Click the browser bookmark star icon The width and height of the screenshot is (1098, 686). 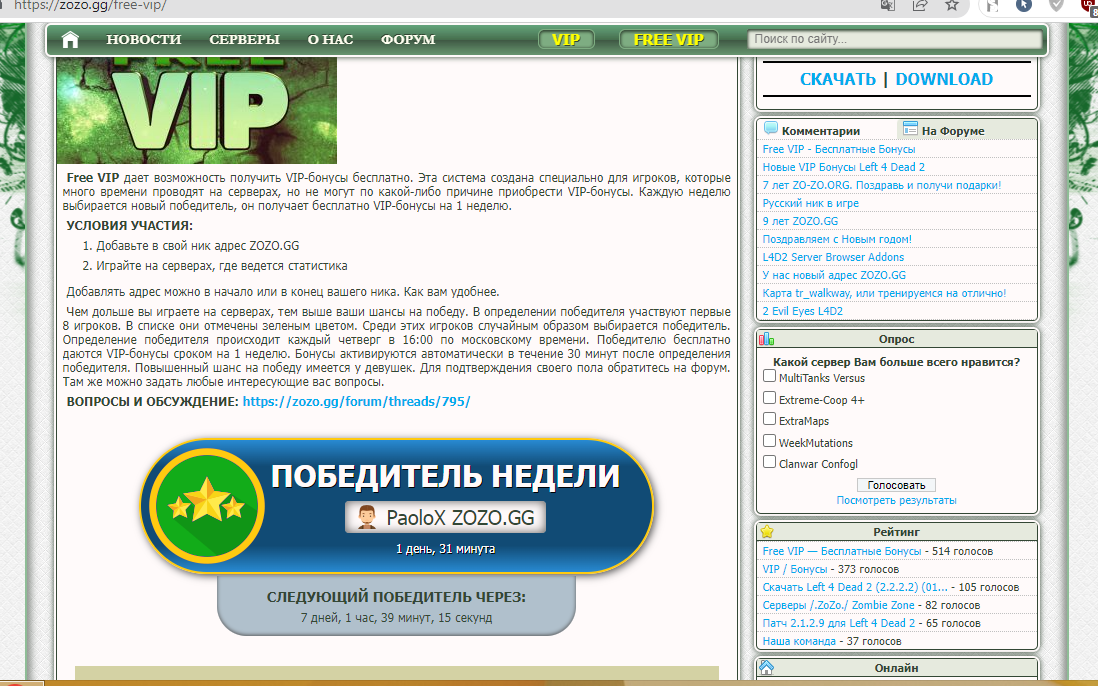point(952,5)
